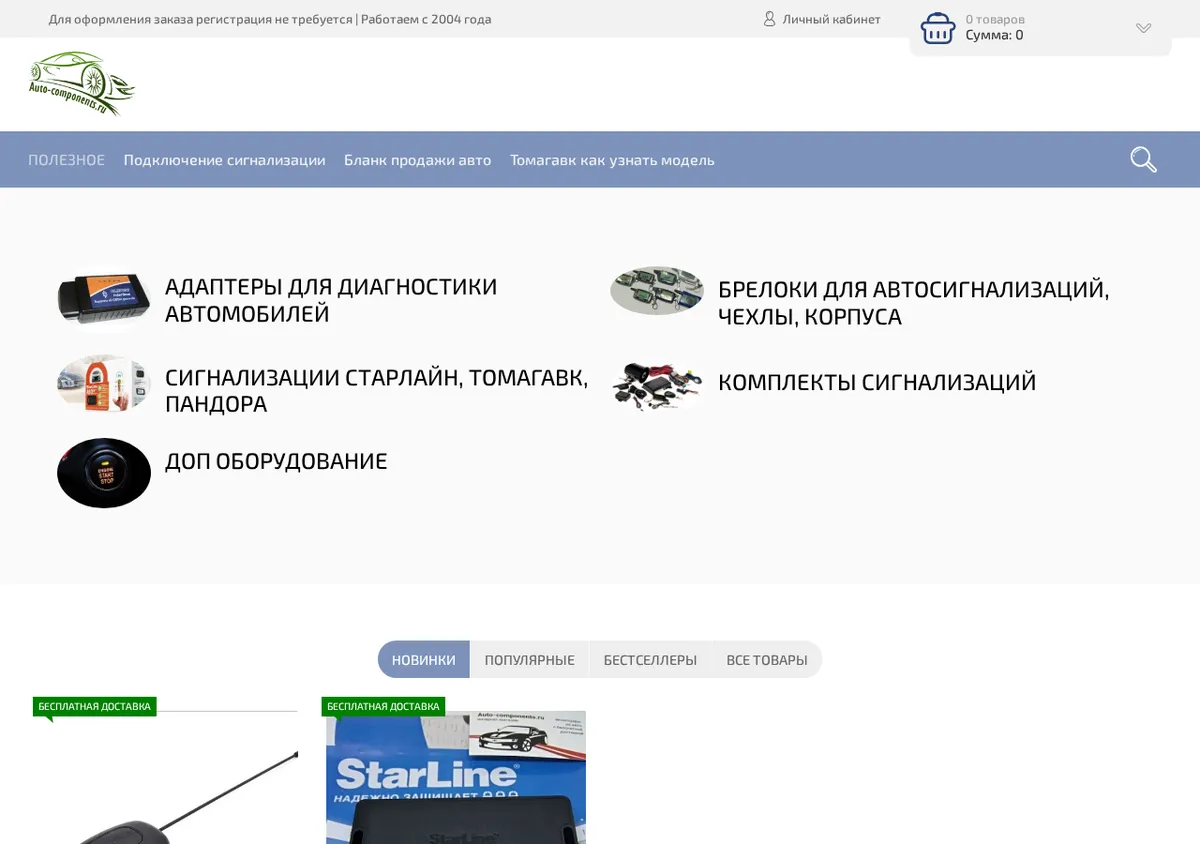
Task: Open the ПОЛЕЗНОЕ menu item
Action: [66, 160]
